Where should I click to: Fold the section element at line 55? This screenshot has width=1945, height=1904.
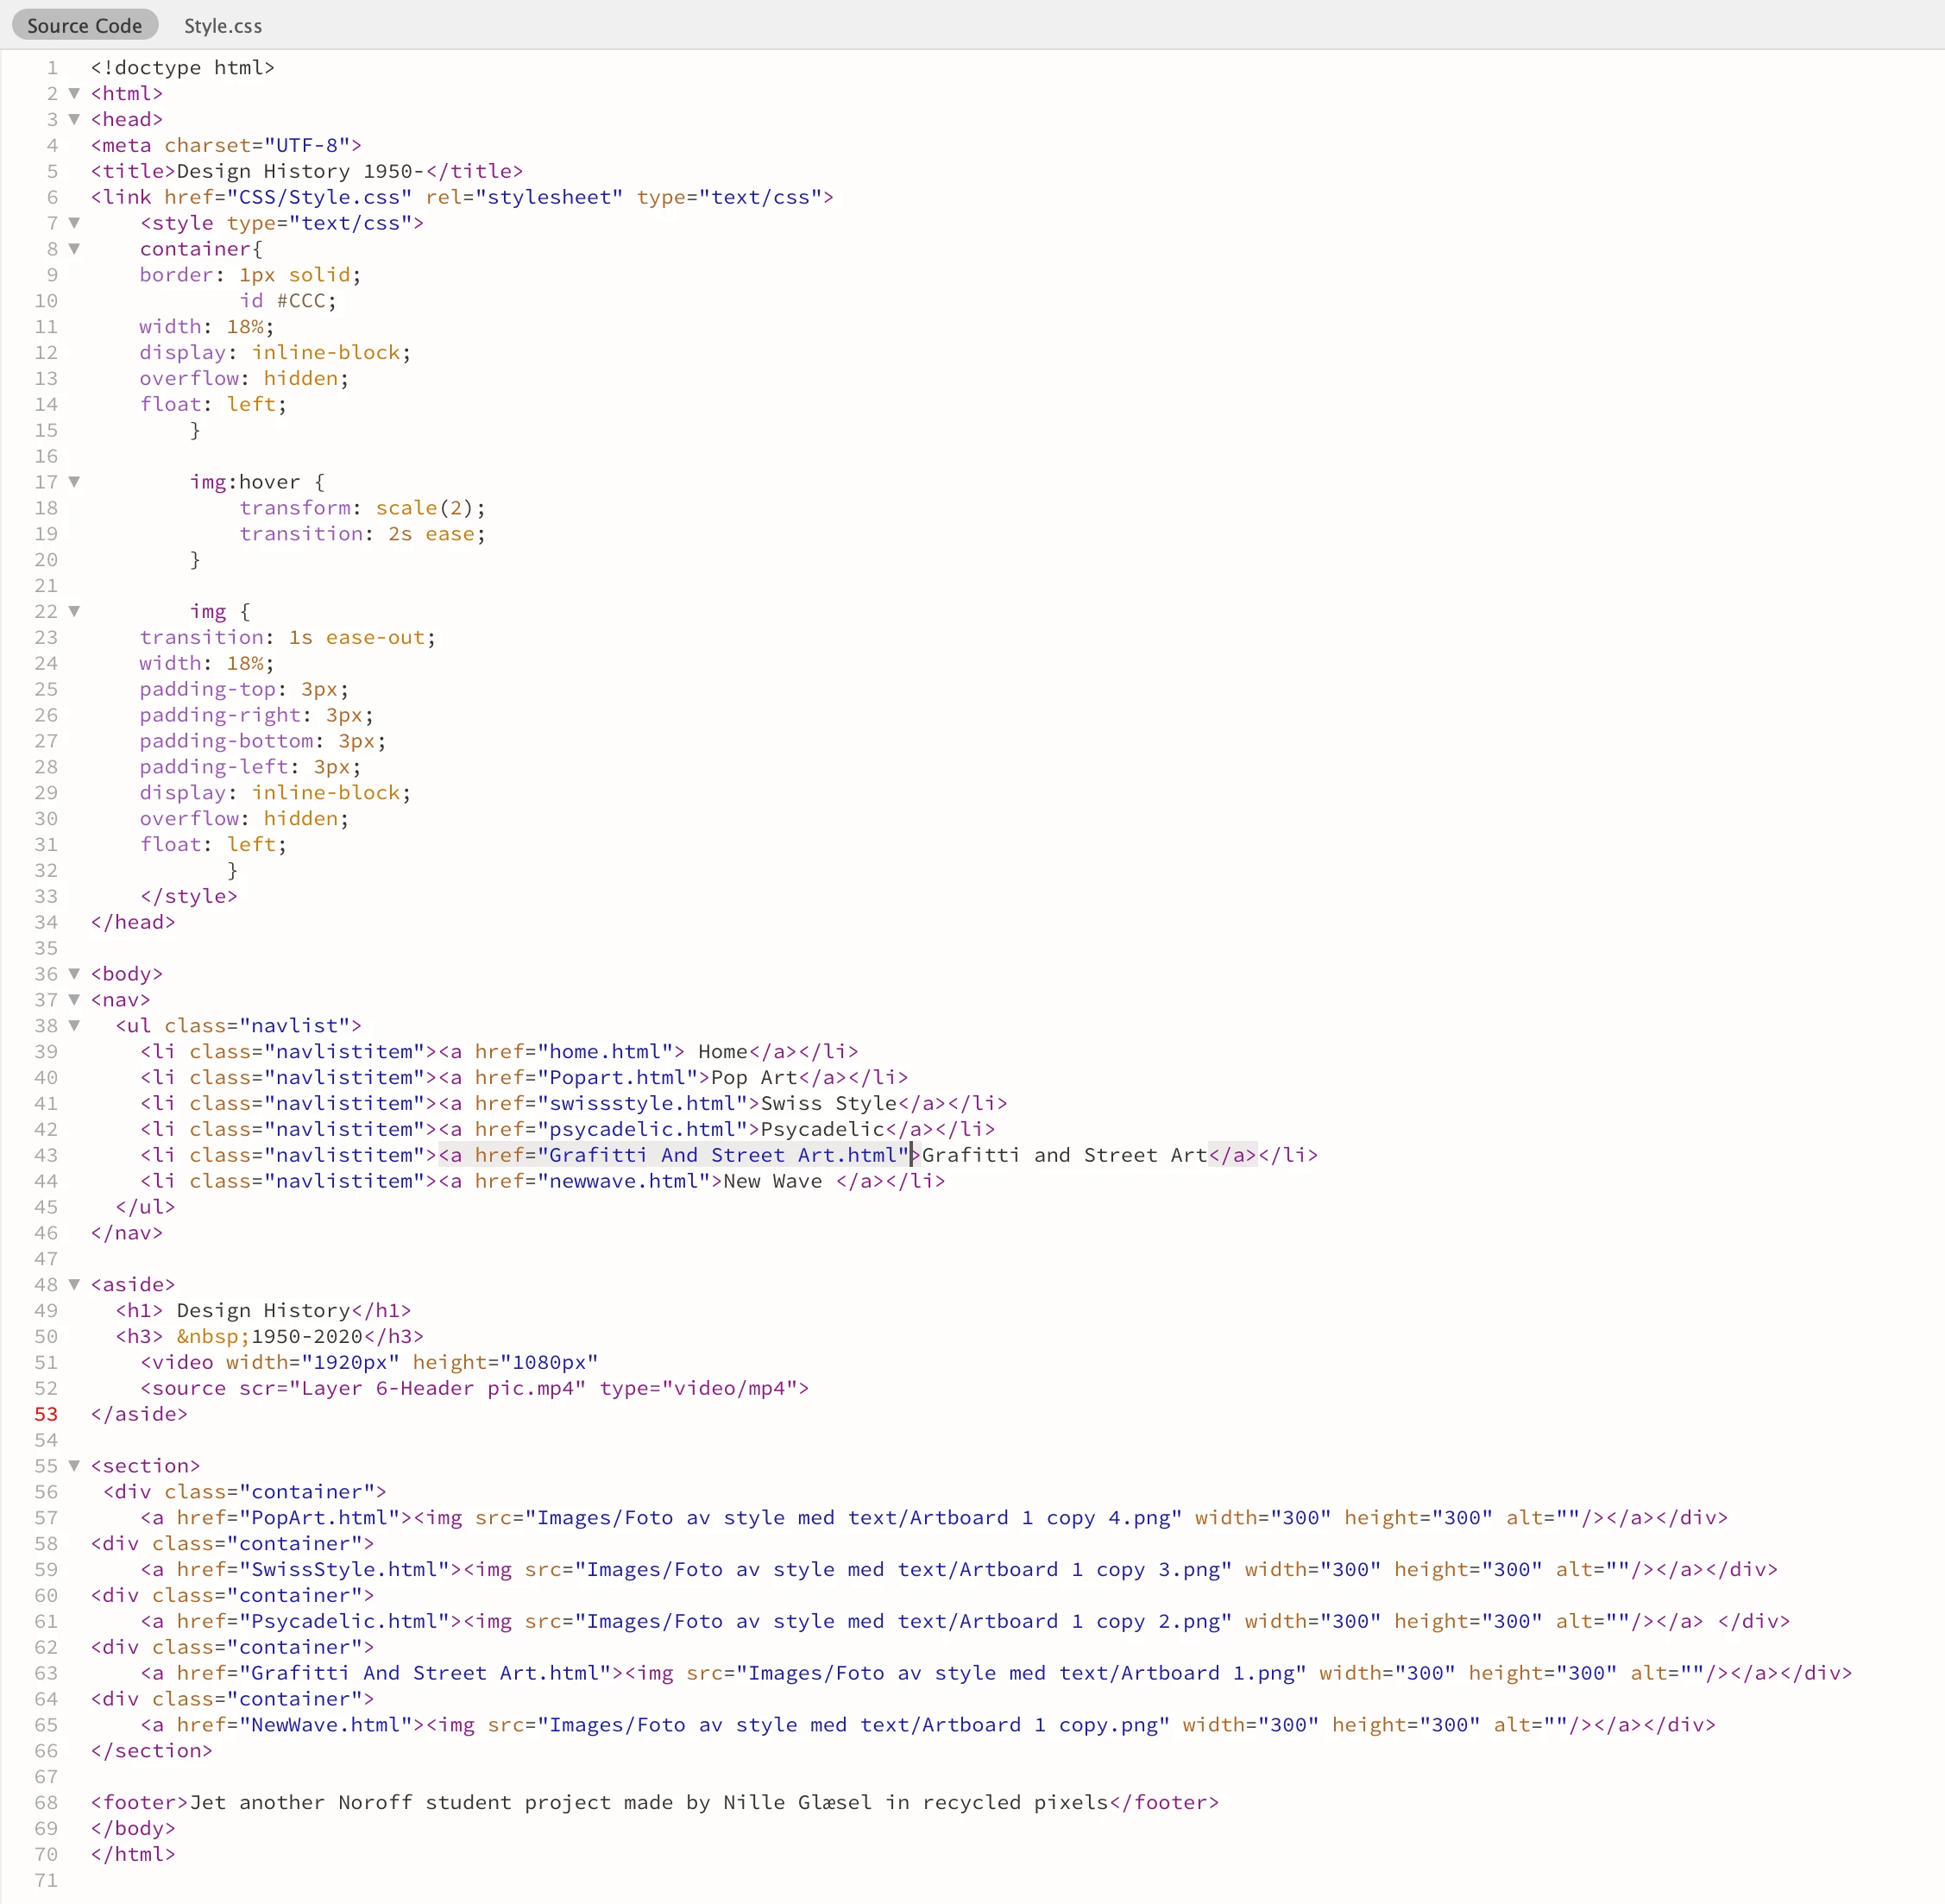[74, 1466]
